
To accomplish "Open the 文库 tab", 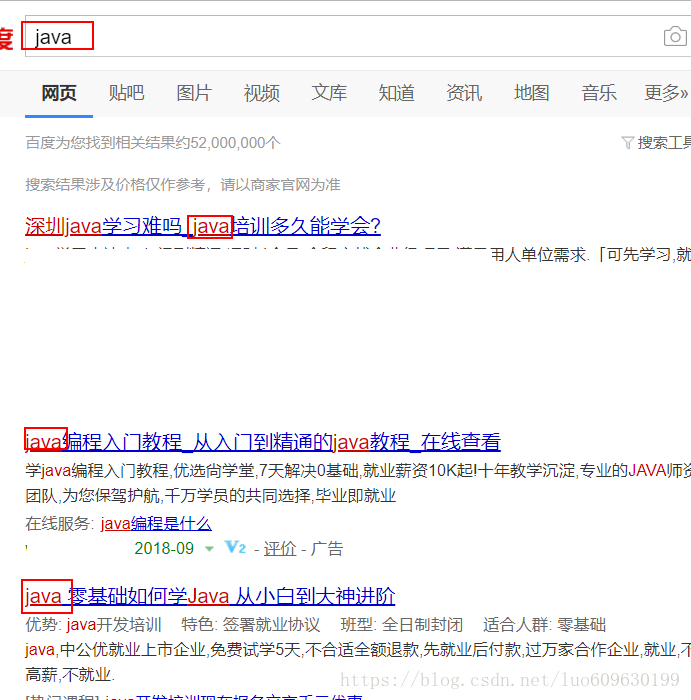I will click(x=329, y=93).
